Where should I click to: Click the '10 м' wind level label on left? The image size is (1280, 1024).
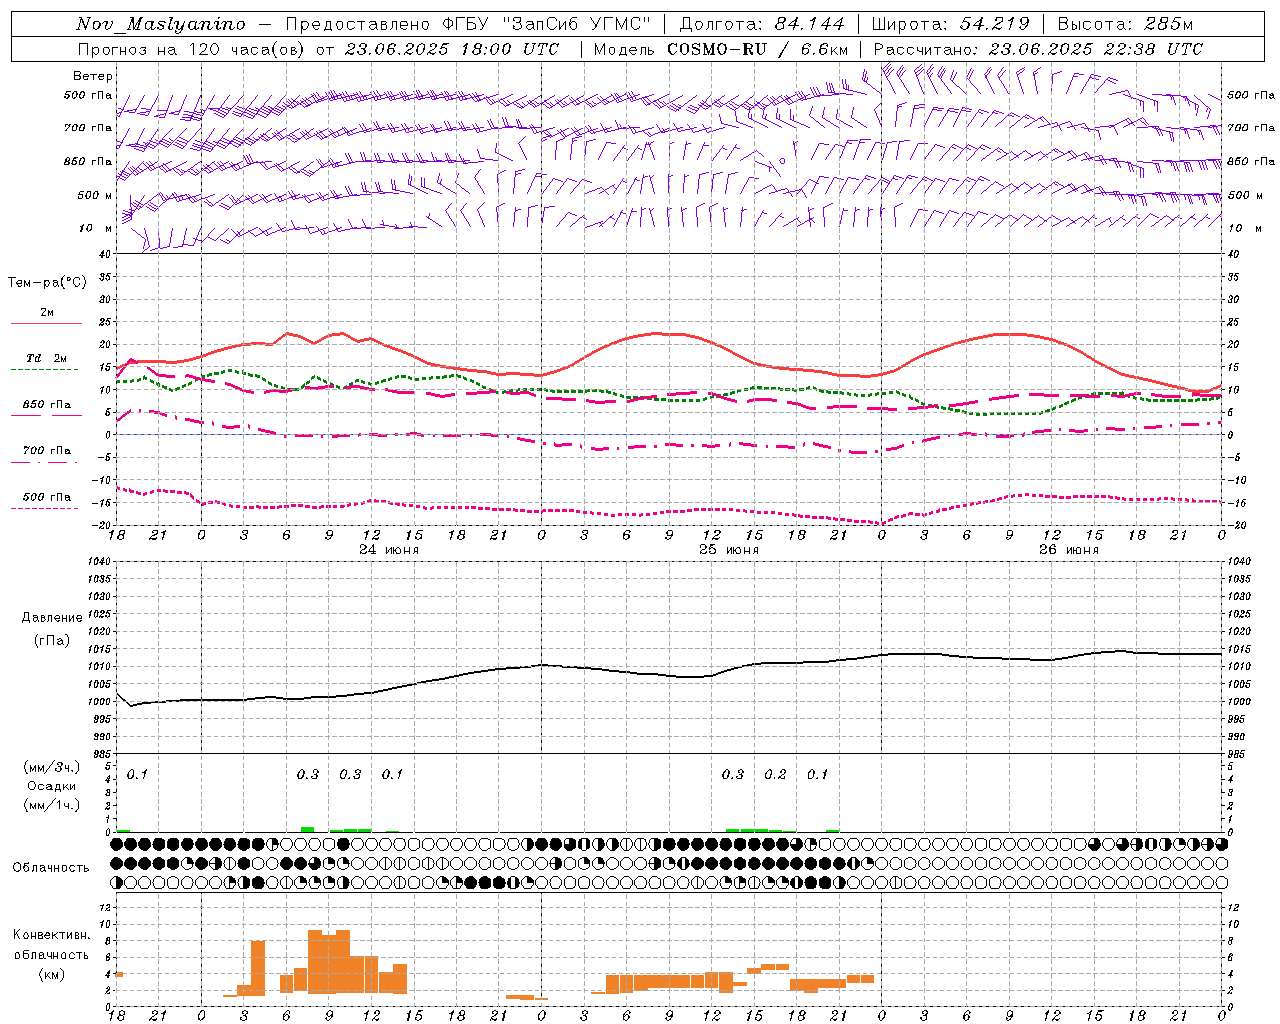click(95, 229)
